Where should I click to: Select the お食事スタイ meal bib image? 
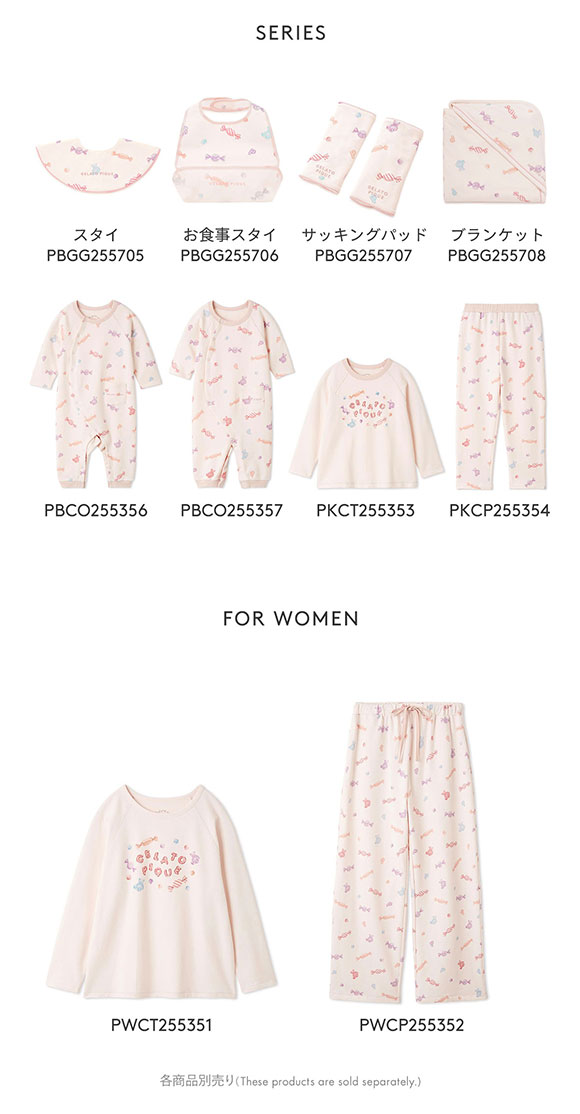coord(227,151)
